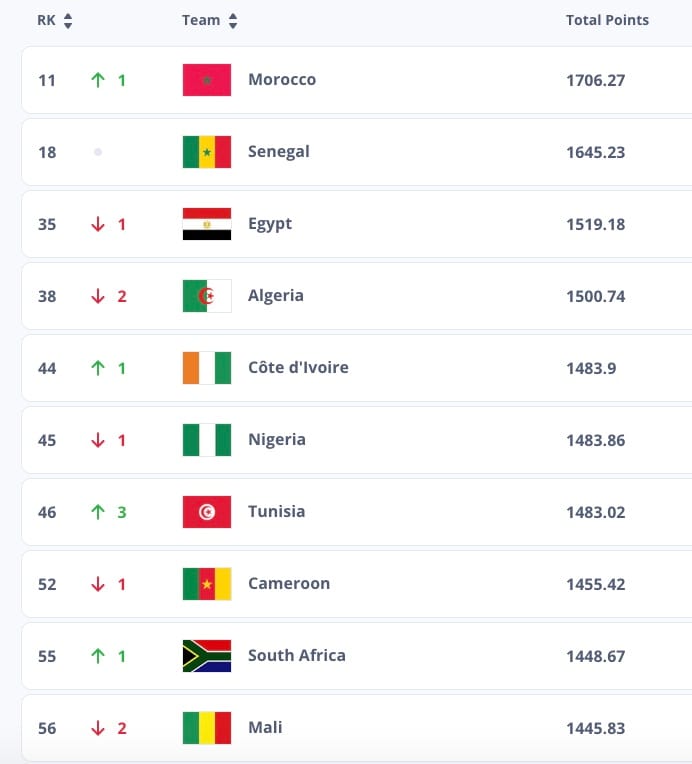The image size is (692, 764).
Task: Click Tunisia's green up-arrow rank indicator
Action: 98,512
